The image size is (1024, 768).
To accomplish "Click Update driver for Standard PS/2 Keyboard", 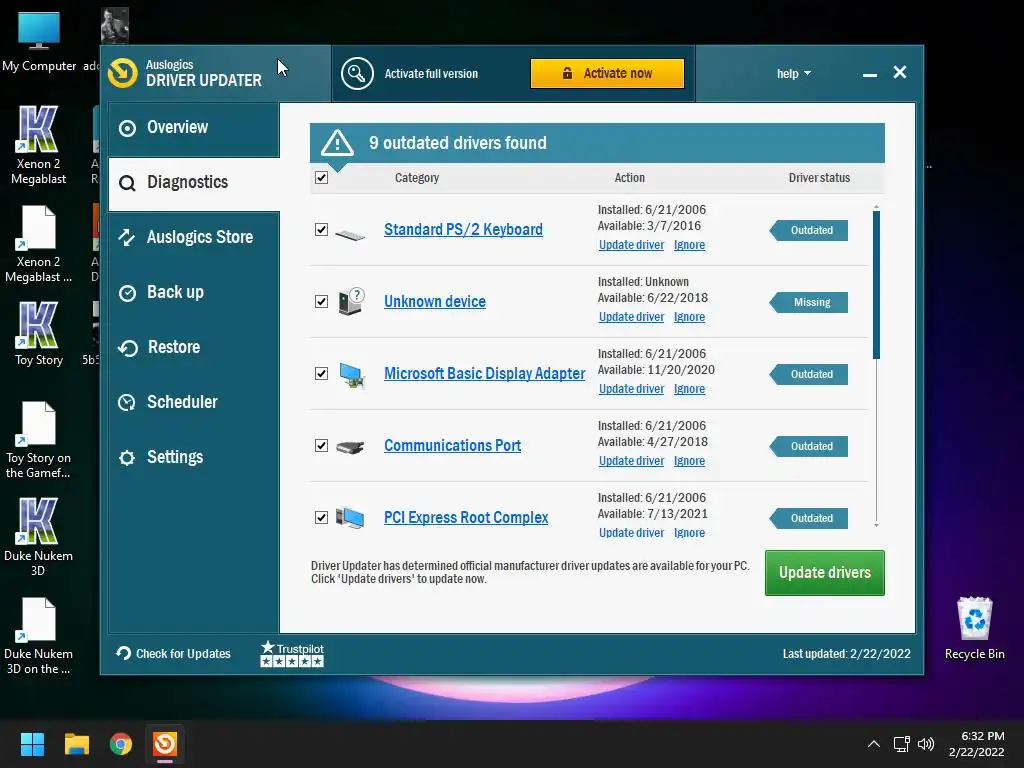I will click(631, 245).
